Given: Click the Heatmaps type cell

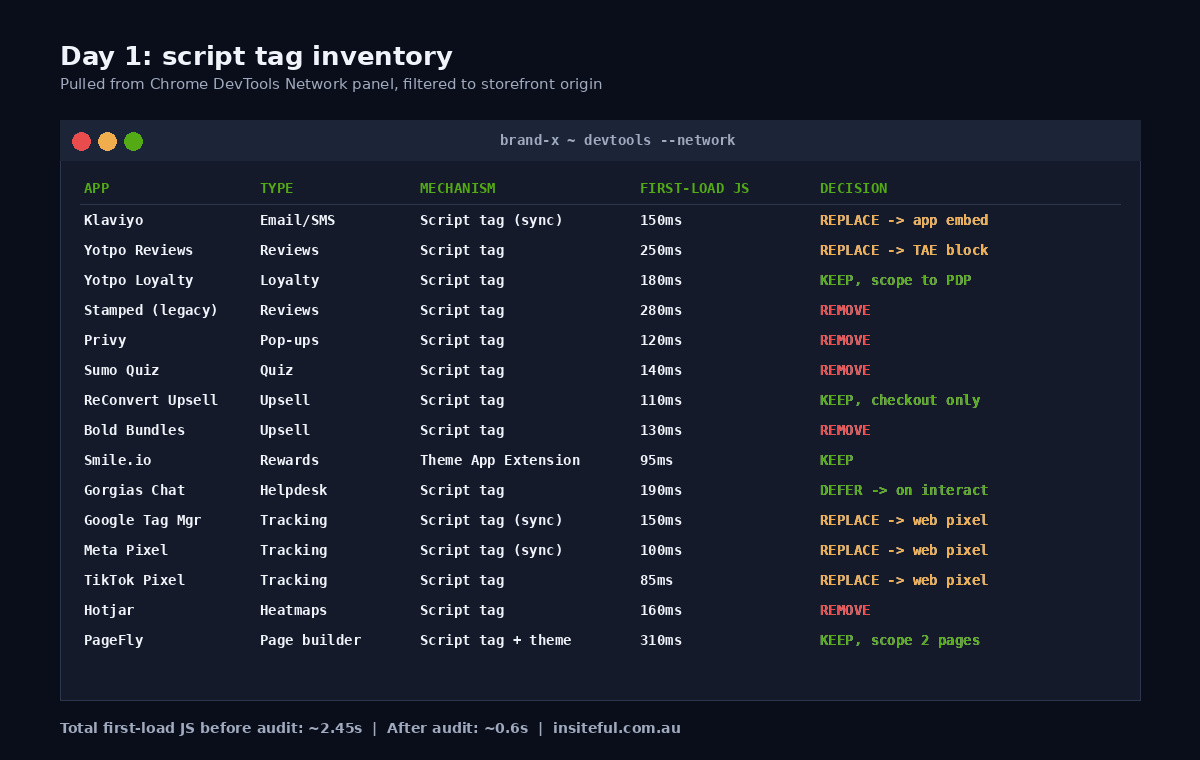Looking at the screenshot, I should [x=293, y=610].
